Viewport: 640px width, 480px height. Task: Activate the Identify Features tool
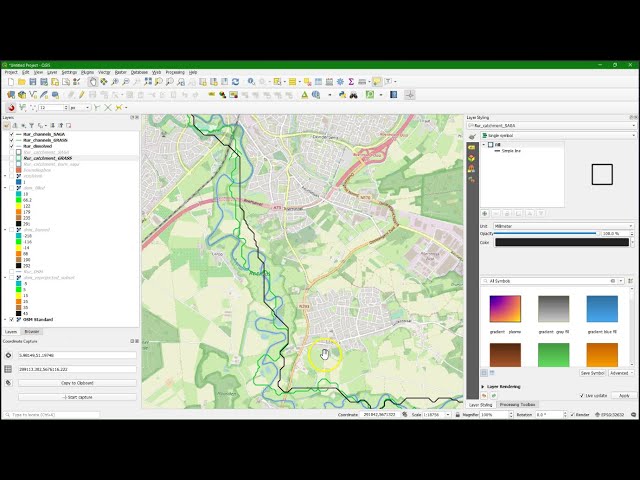tap(251, 82)
